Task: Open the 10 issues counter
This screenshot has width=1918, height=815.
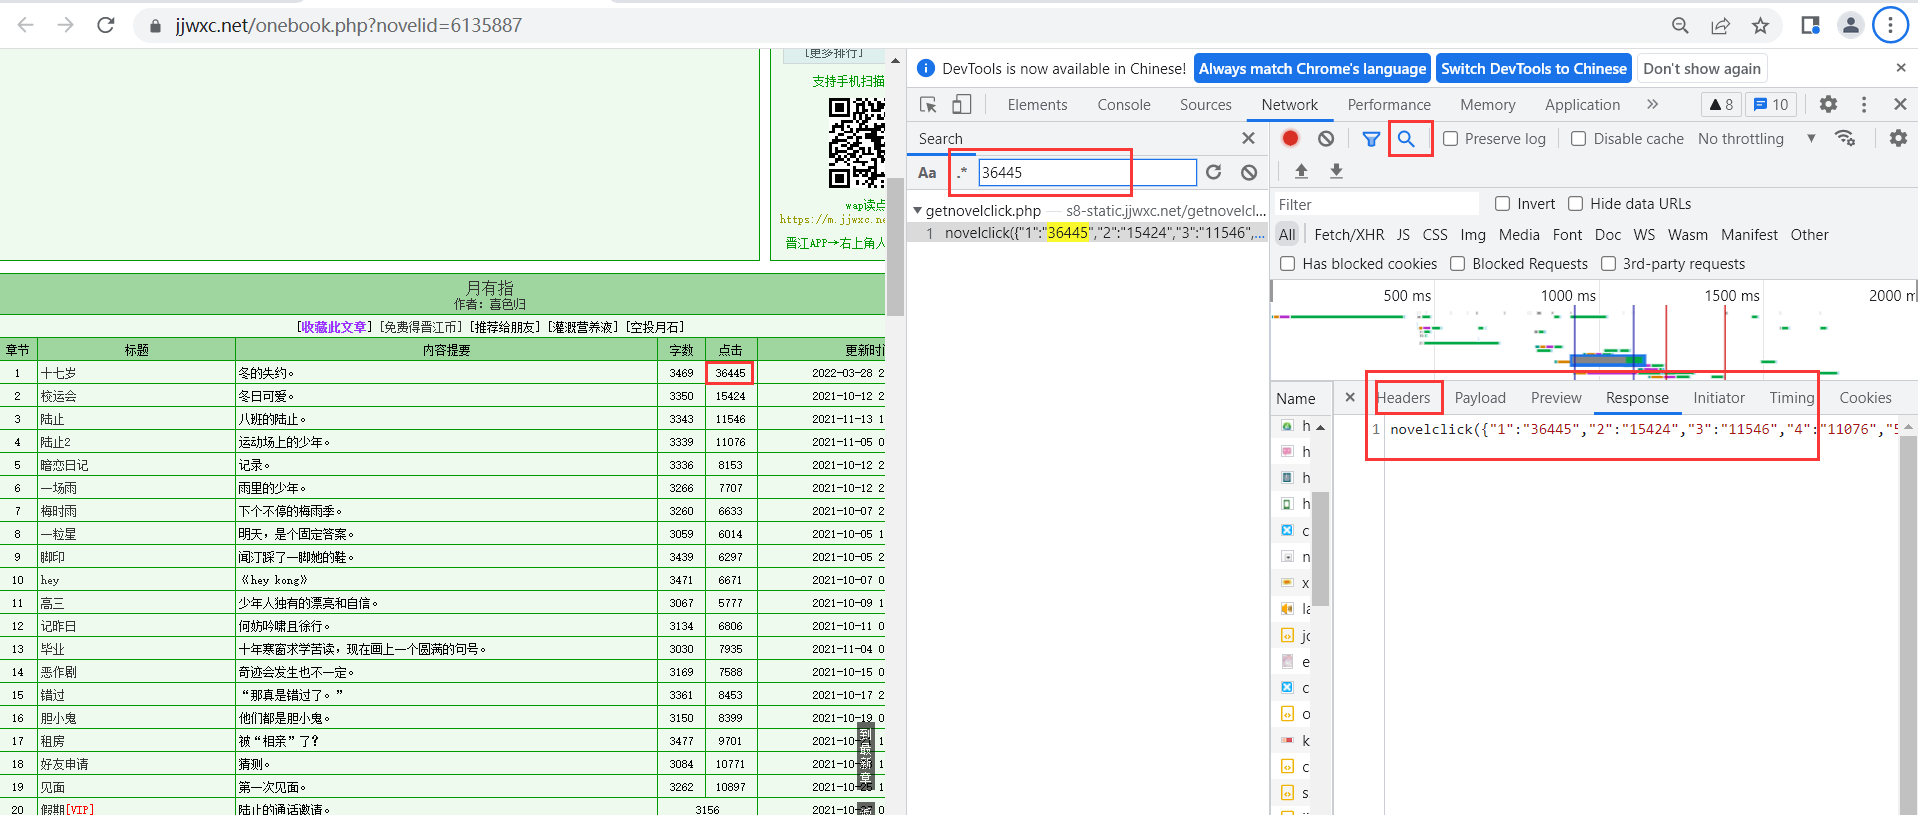Action: point(1771,104)
